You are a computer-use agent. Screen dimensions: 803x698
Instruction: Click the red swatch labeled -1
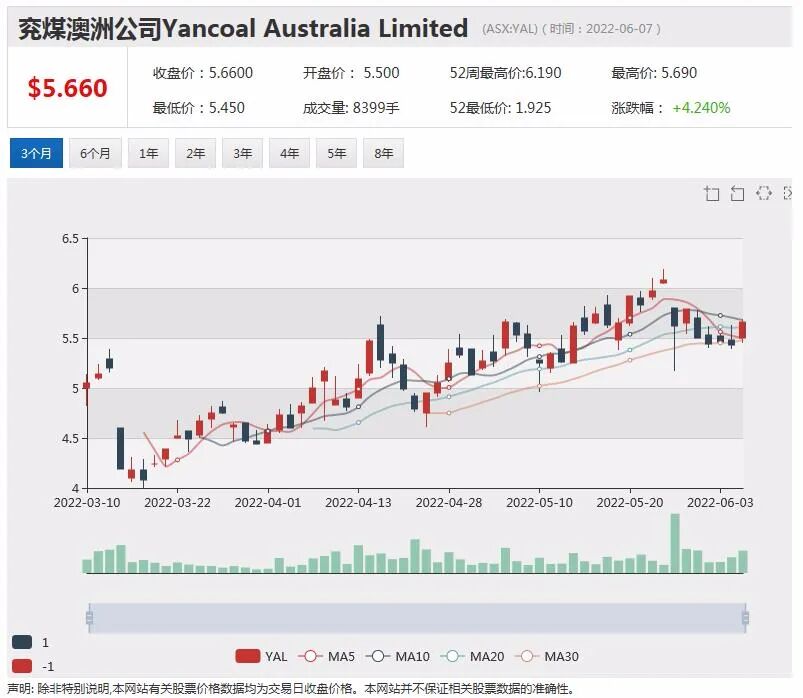point(22,666)
